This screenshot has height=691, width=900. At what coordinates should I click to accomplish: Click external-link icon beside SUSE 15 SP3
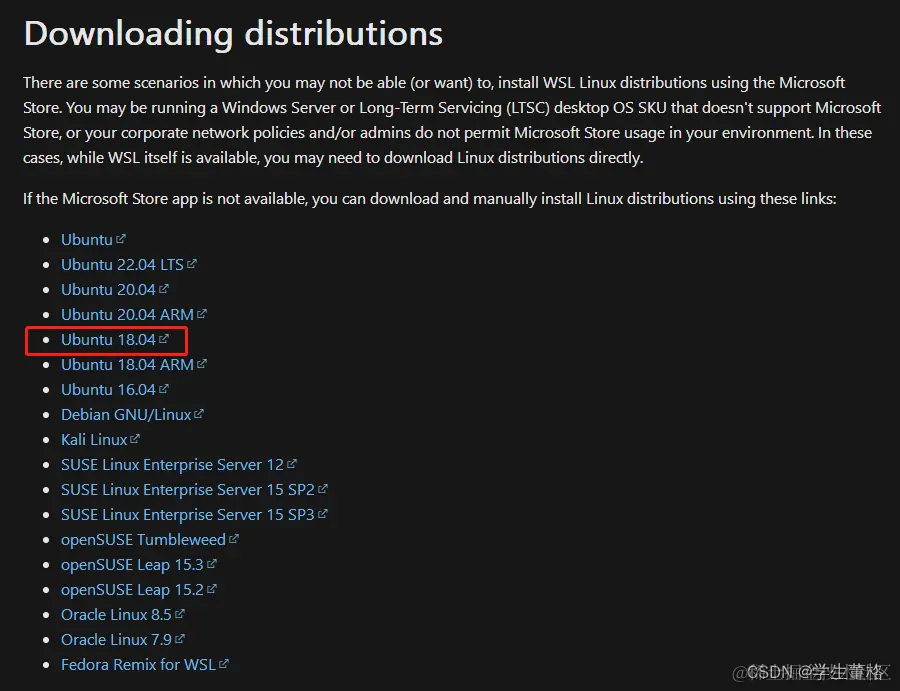click(323, 513)
